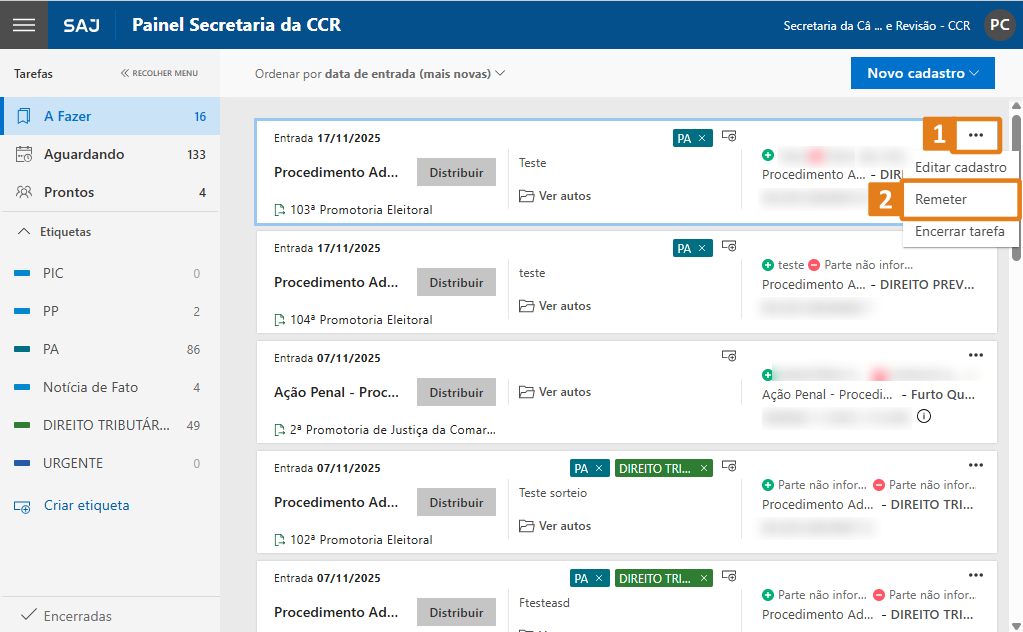Viewport: 1023px width, 632px height.
Task: Click add-tag icon on first task card
Action: (x=729, y=136)
